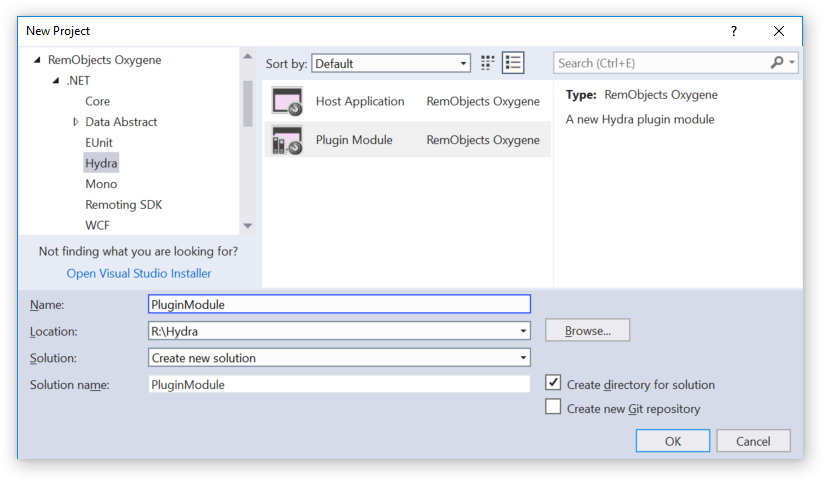Enable Create new Git repository

pyautogui.click(x=553, y=407)
